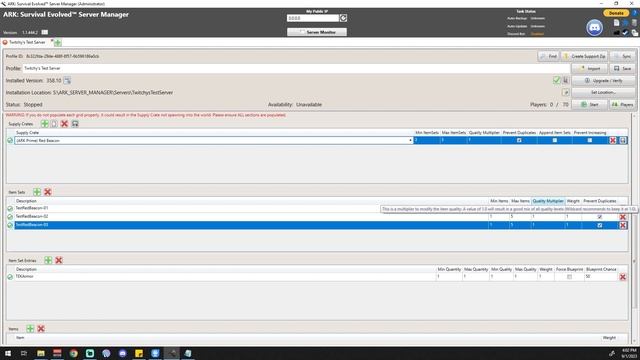Click the taskbar clock

[629, 353]
